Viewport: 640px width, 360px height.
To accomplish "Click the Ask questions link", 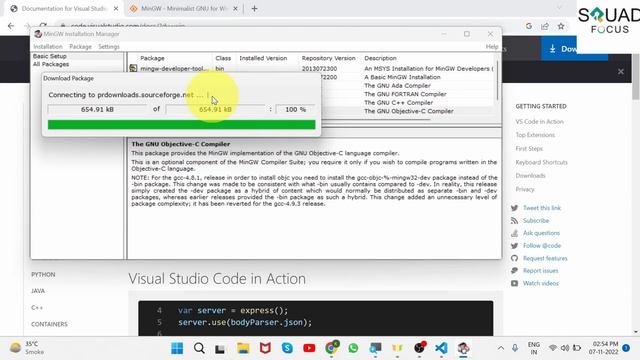I will pos(541,233).
